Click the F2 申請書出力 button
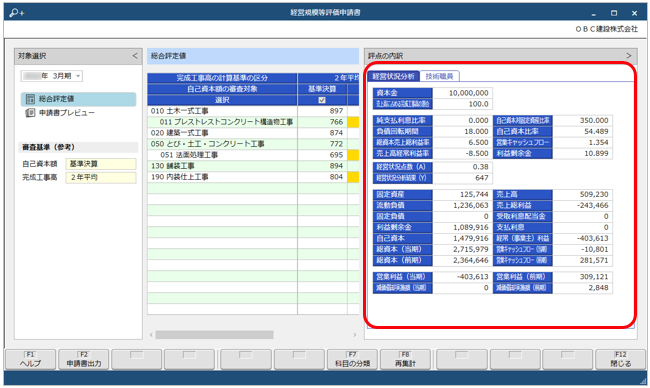Viewport: 650px width, 388px height. [84, 359]
